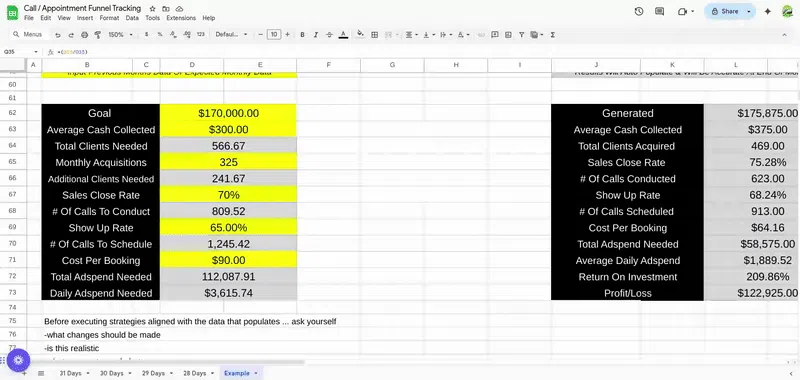Open the Functions sigma icon
Viewport: 800px width, 380px height.
tap(553, 35)
